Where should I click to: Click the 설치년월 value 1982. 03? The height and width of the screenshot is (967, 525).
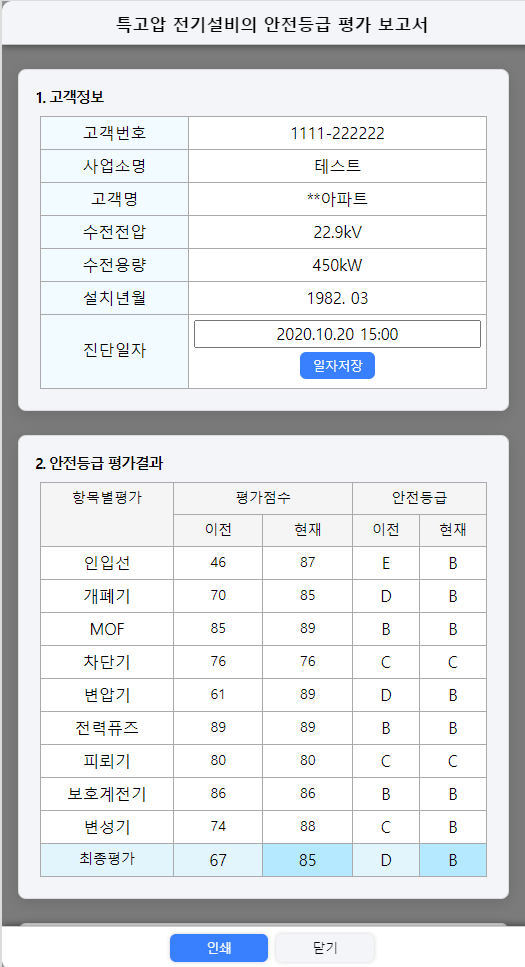click(337, 298)
